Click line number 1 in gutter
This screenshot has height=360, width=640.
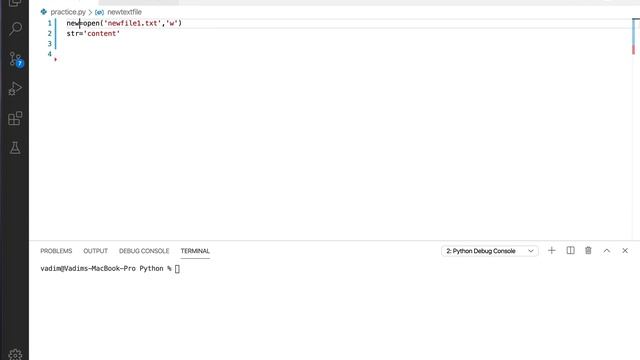(x=49, y=23)
